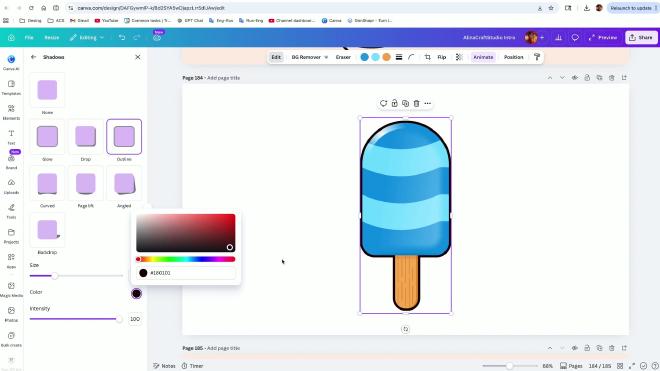Viewport: 660px width, 371px height.
Task: Open the Bulk create sidebar panel
Action: pyautogui.click(x=11, y=339)
